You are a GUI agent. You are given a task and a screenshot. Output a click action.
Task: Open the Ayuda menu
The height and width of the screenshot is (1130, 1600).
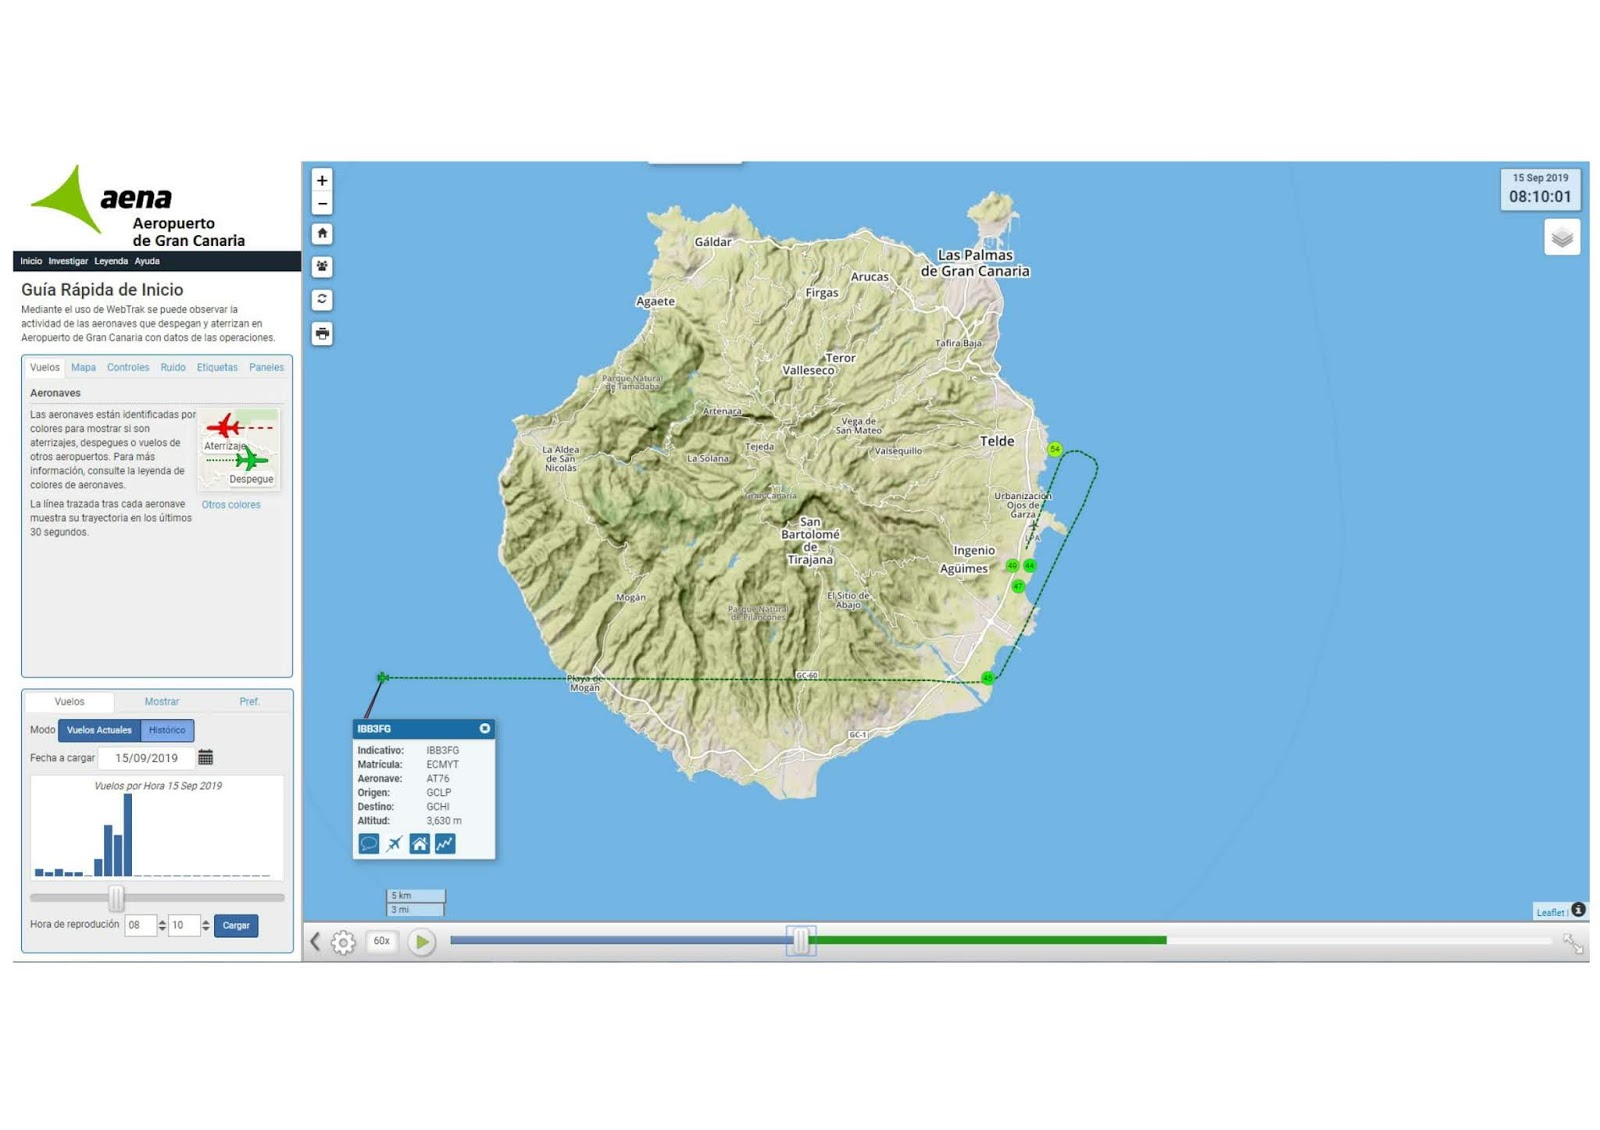click(x=147, y=261)
